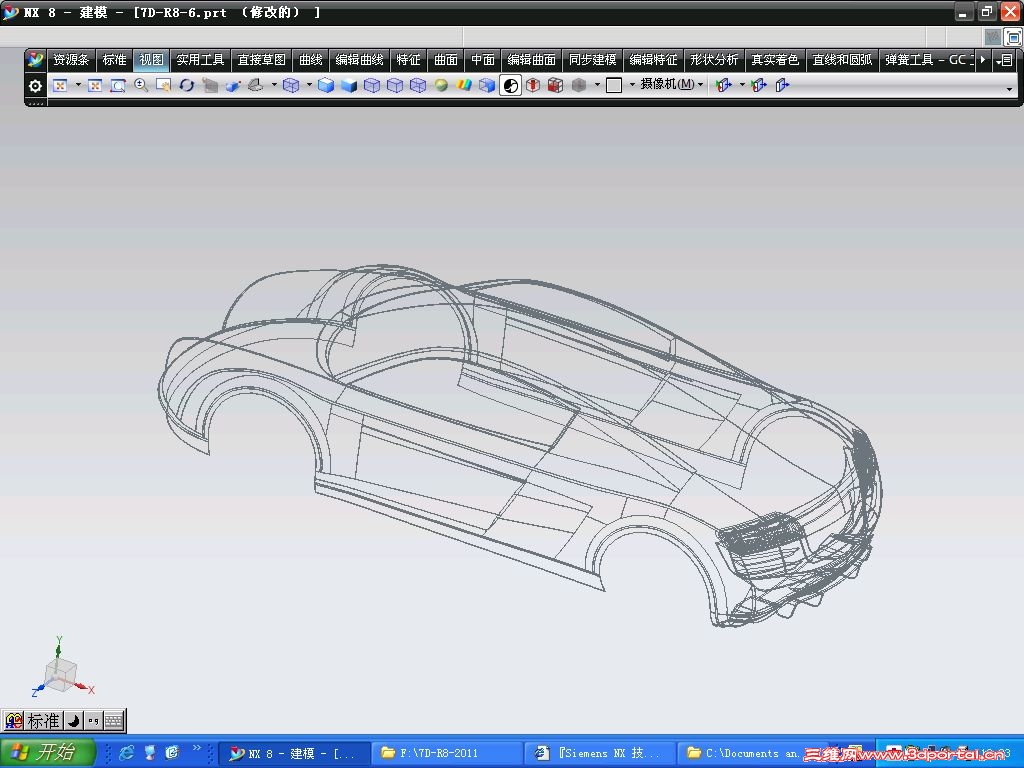The image size is (1024, 768).
Task: Open dropdown arrow beside first Fit icon
Action: pos(78,85)
